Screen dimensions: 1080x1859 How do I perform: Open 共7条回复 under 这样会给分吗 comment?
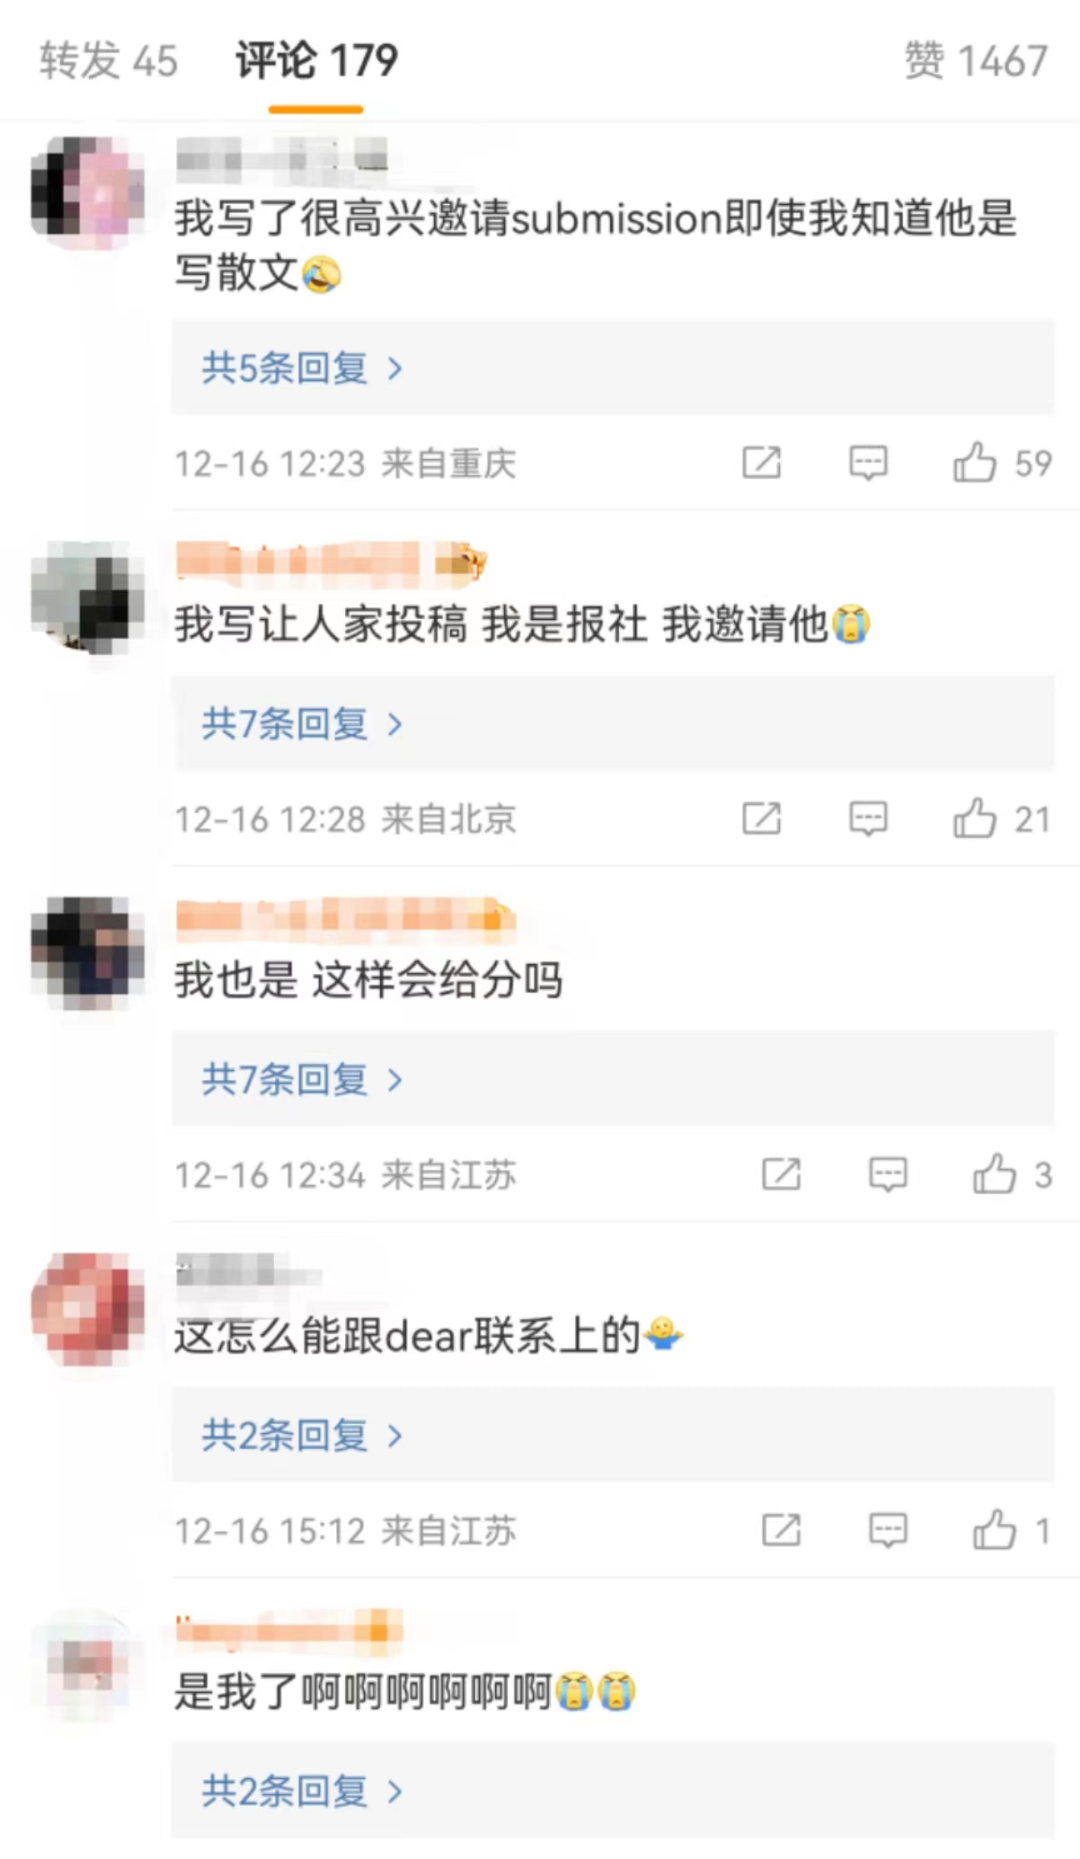[613, 1080]
